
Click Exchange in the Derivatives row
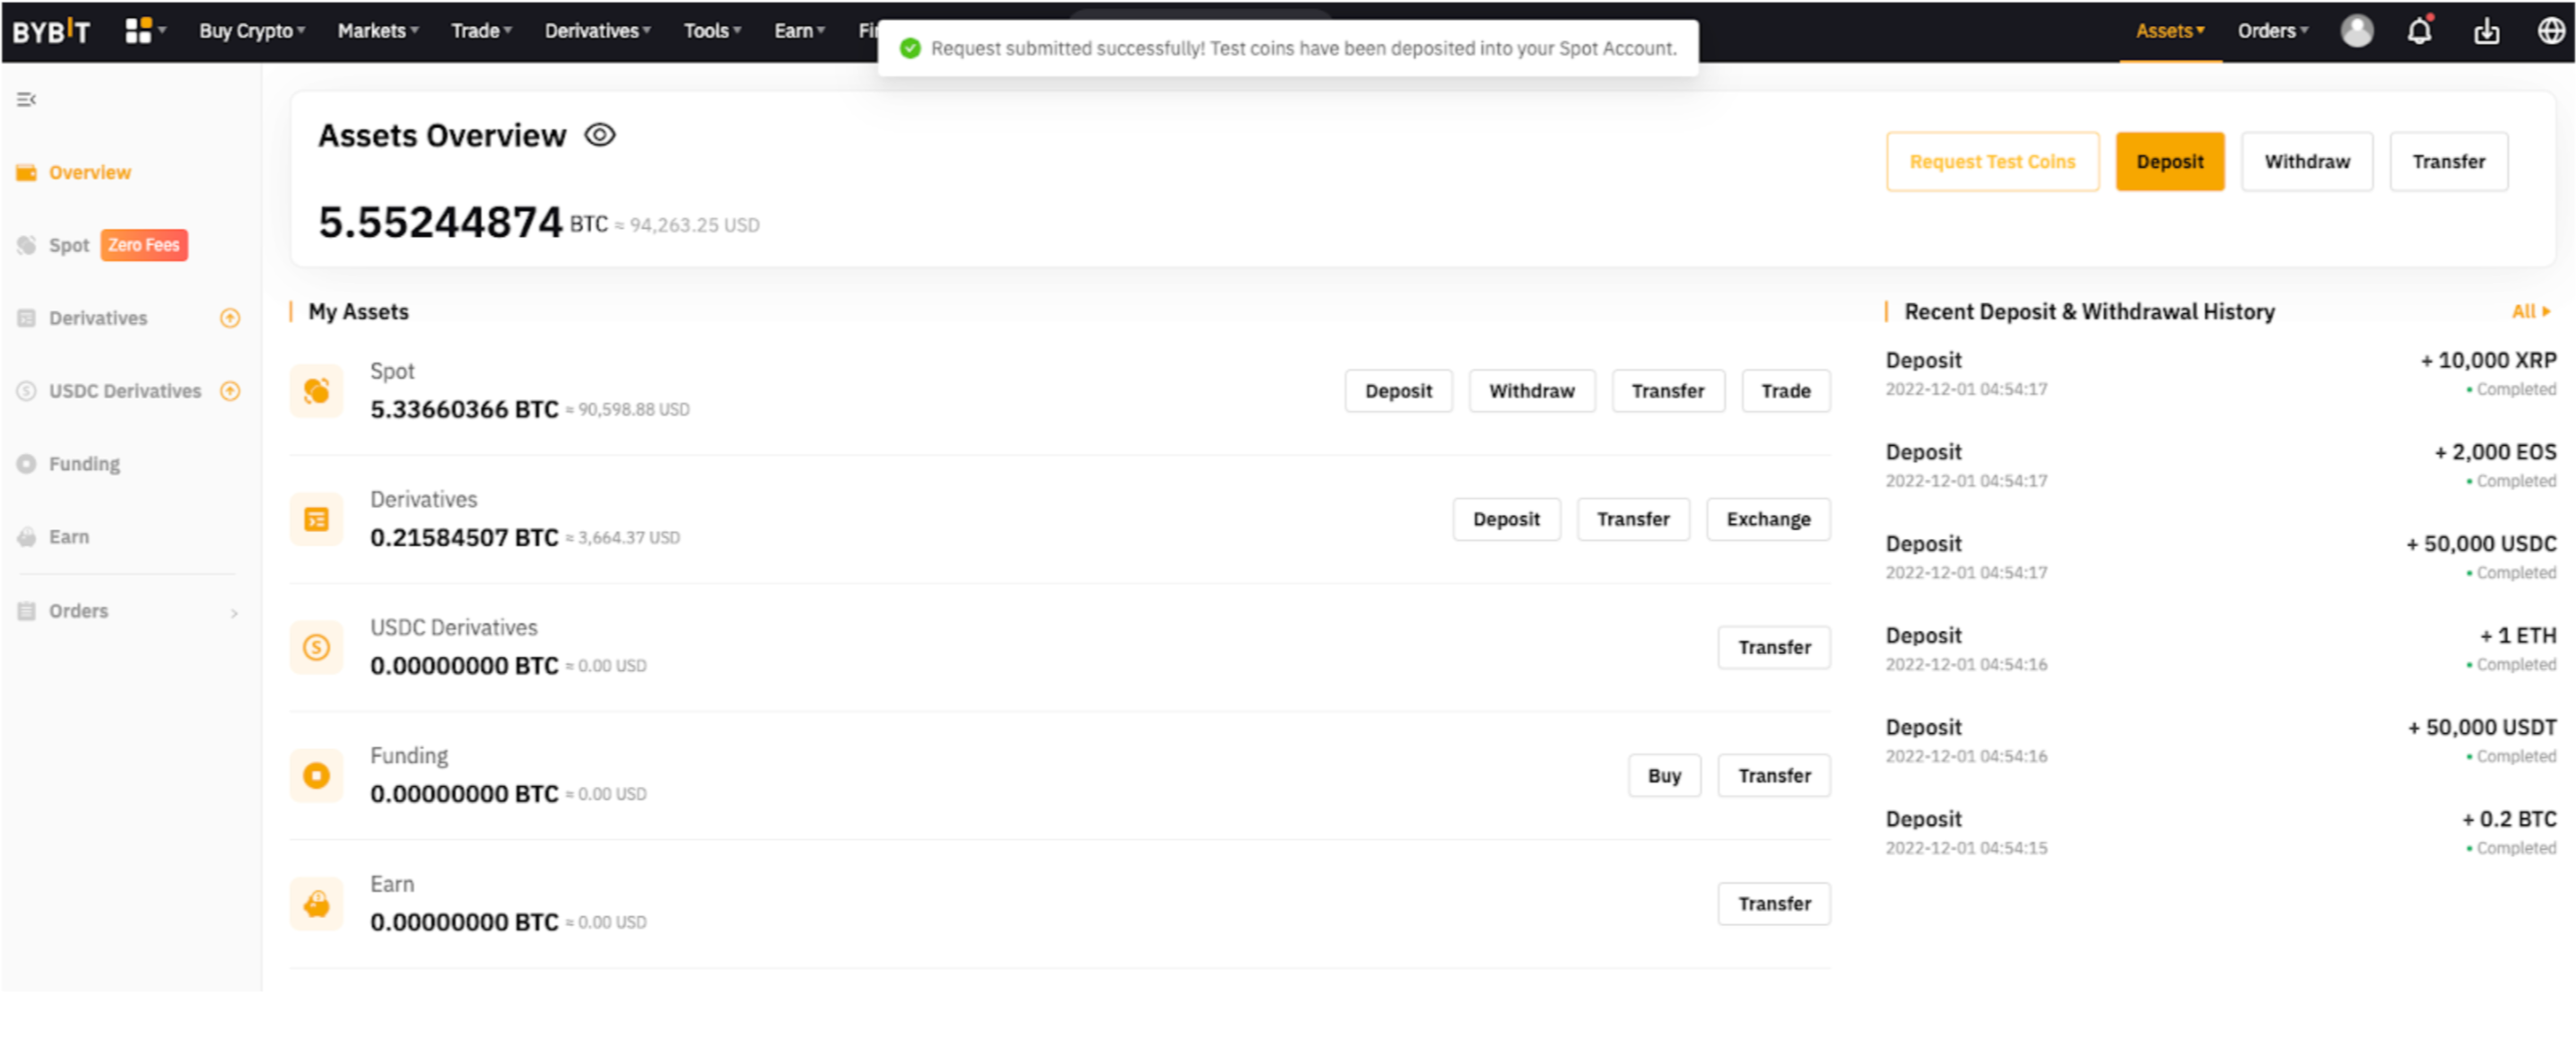point(1767,519)
